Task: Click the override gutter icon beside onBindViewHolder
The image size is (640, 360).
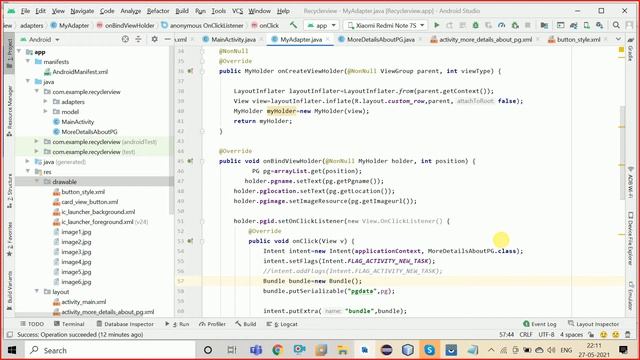Action: click(x=190, y=161)
